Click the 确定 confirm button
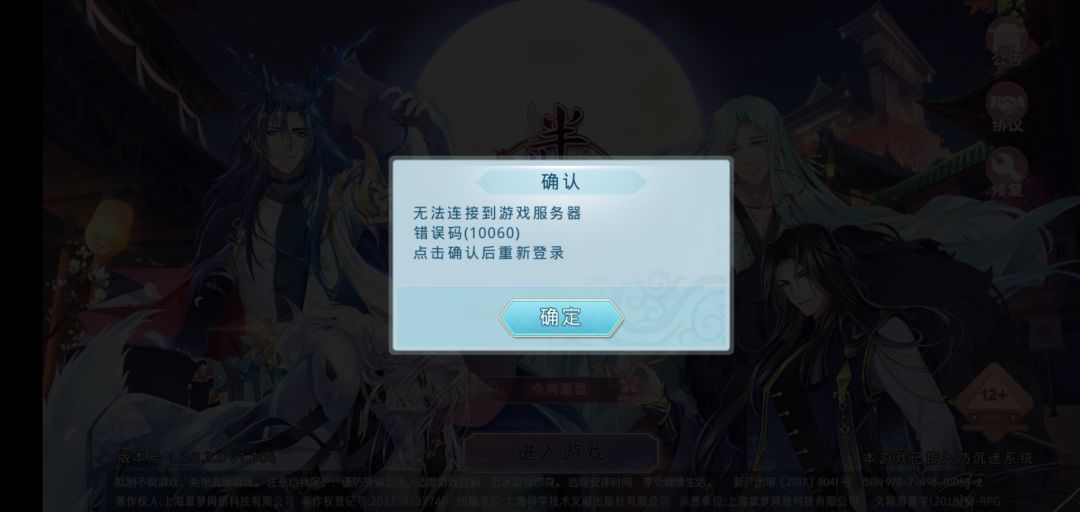The image size is (1080, 512). (x=561, y=318)
